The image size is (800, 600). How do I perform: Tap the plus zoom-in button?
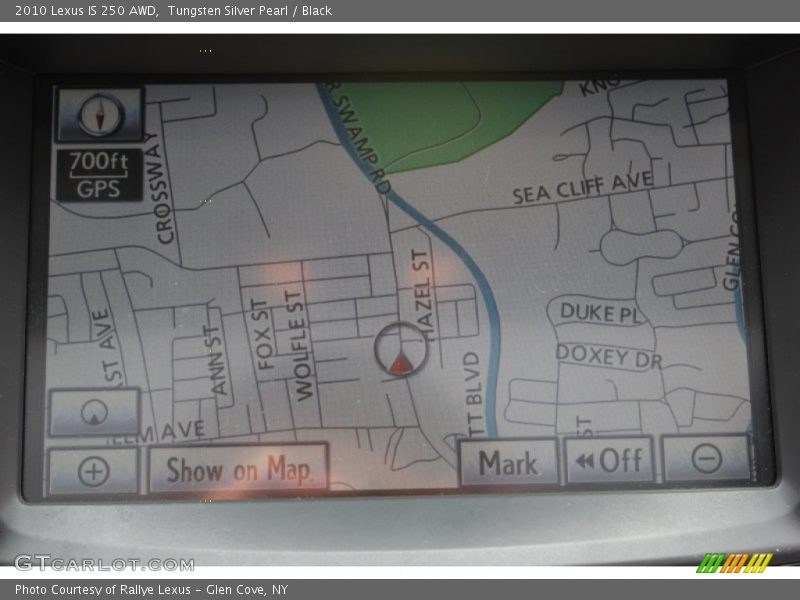[94, 471]
